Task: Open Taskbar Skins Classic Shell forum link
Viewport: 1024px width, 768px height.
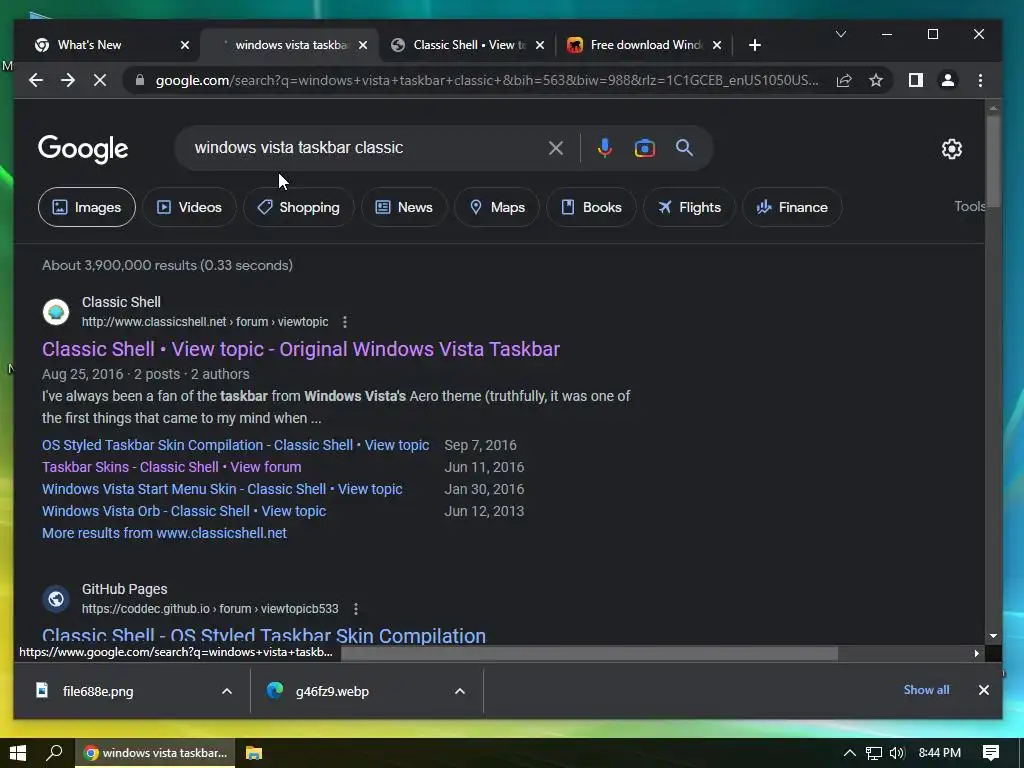Action: tap(172, 467)
